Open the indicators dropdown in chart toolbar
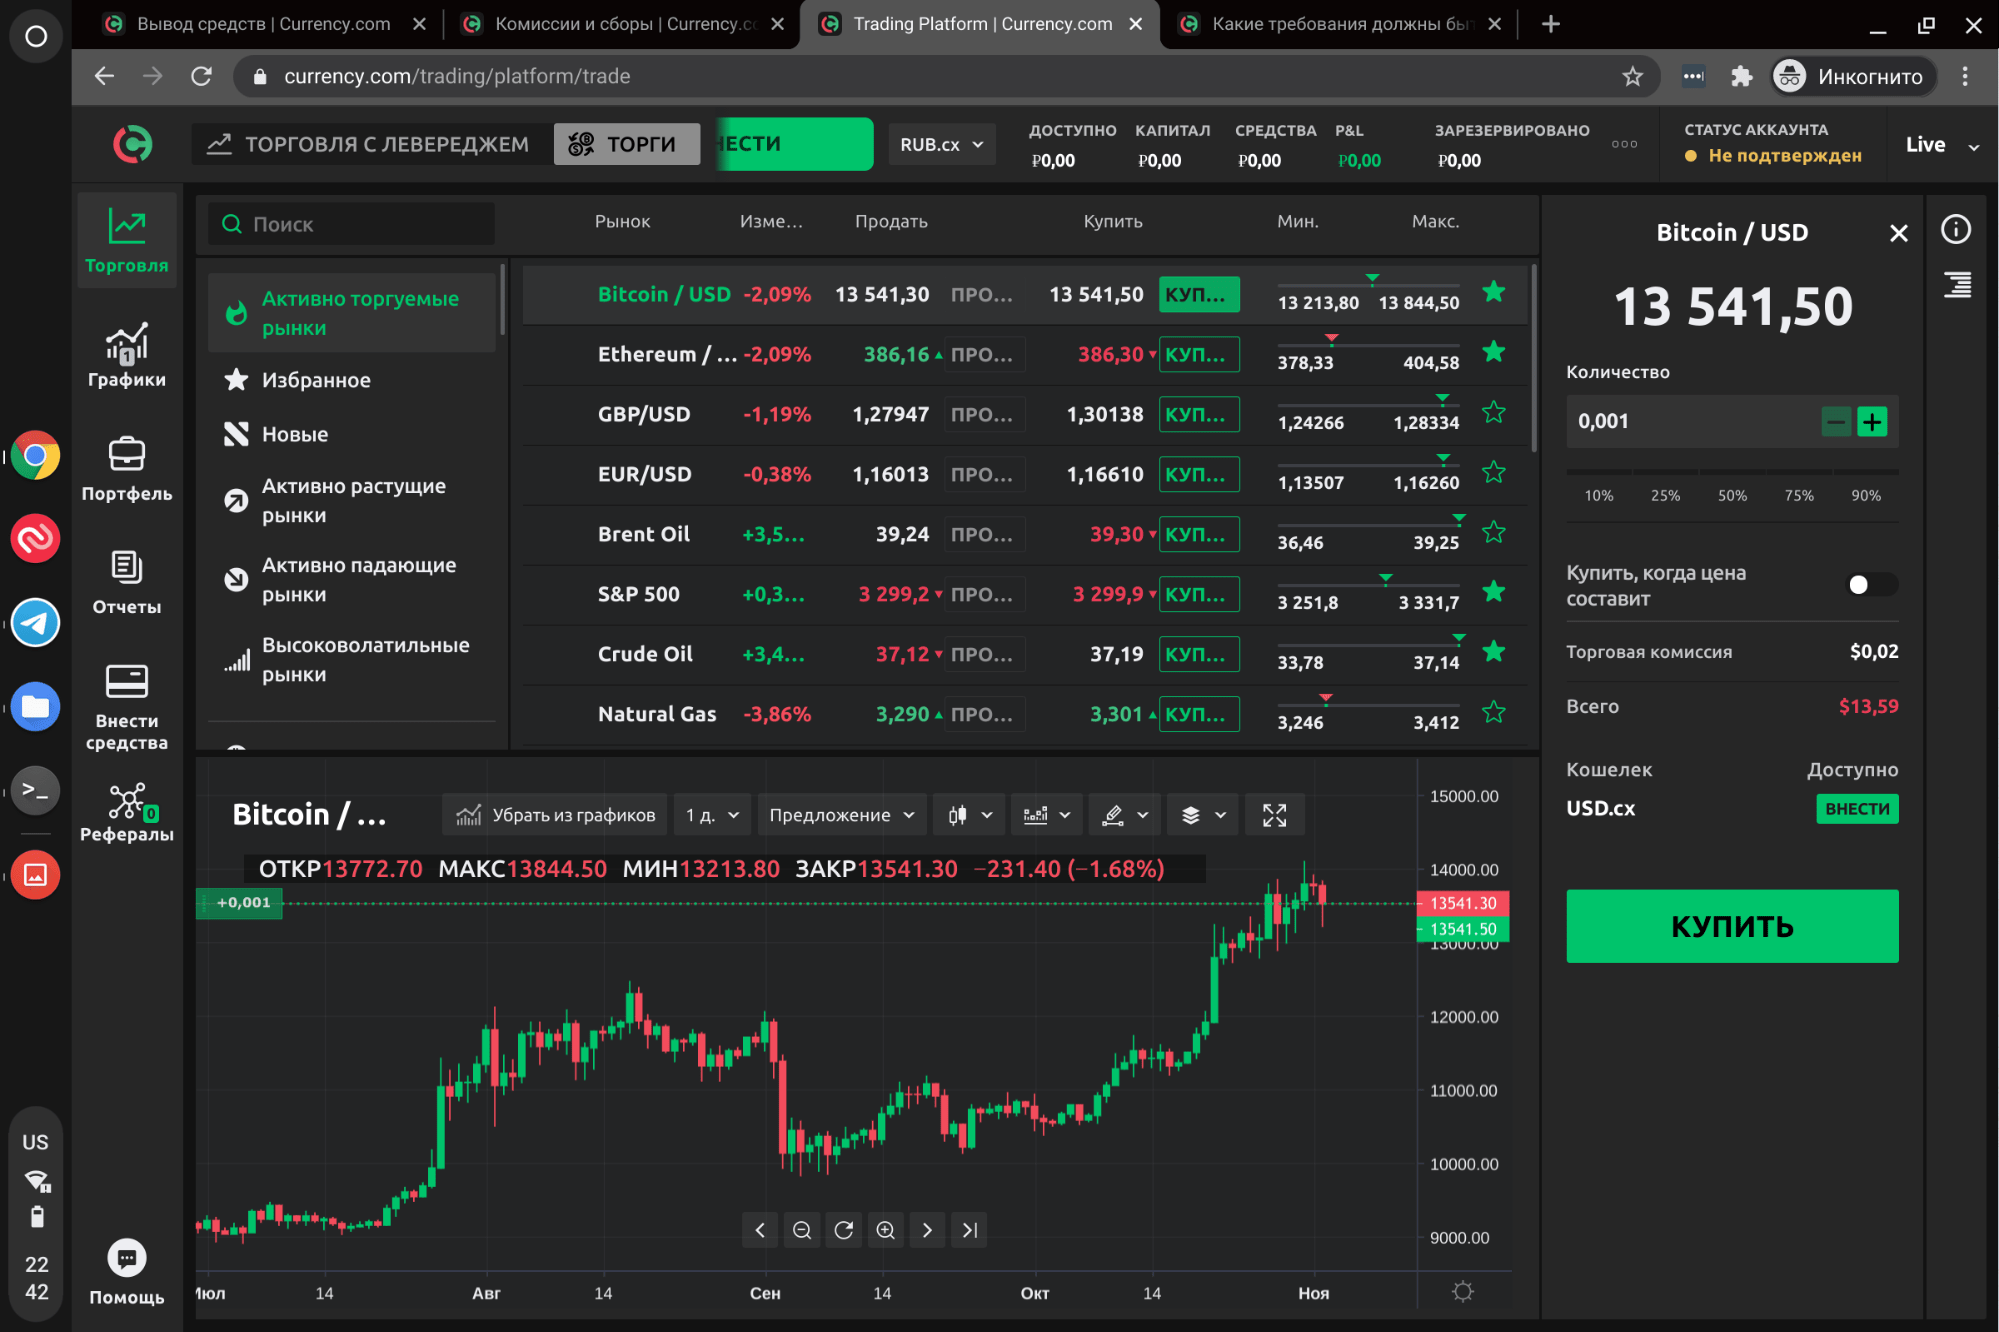 (1047, 815)
